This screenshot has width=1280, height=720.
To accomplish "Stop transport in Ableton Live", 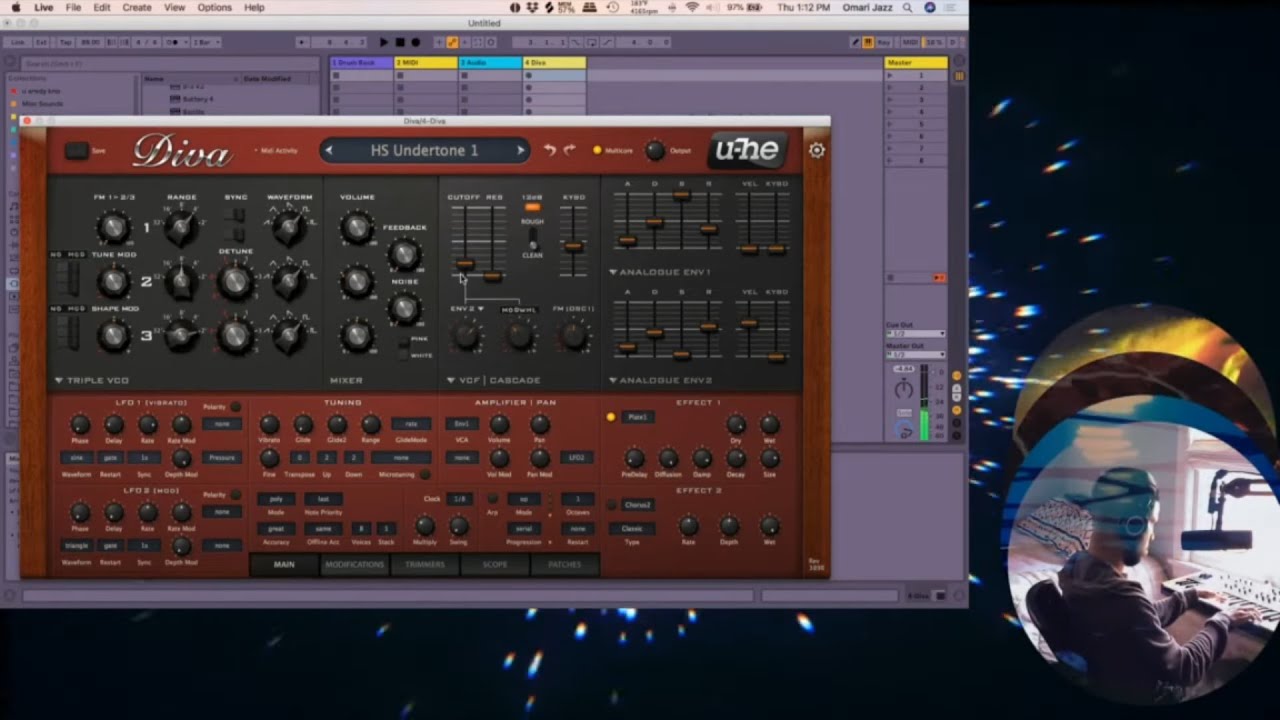I will click(x=400, y=42).
